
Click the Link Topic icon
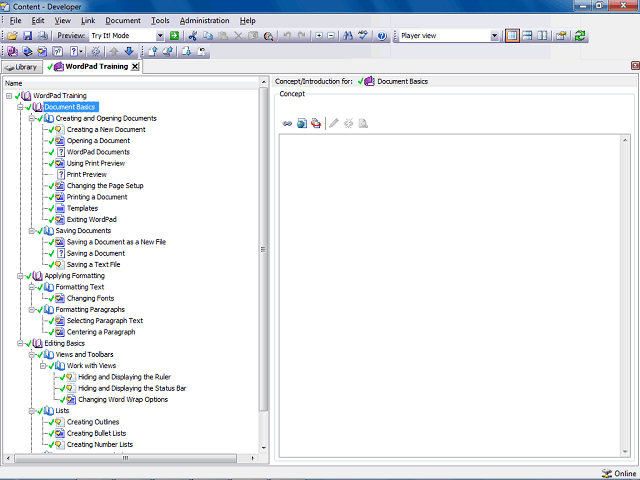pos(42,51)
